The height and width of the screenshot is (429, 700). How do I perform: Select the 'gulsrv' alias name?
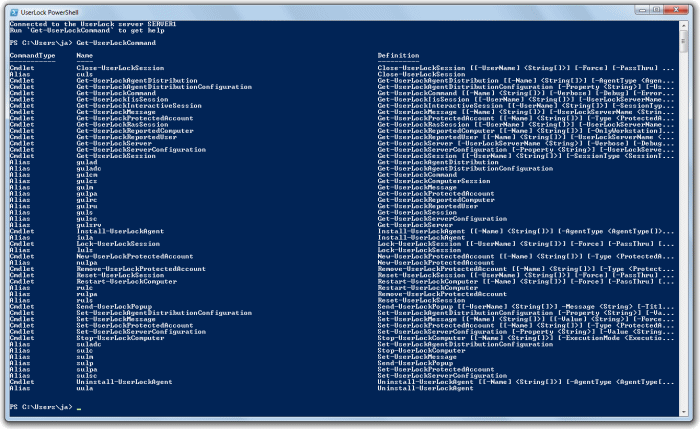click(89, 225)
